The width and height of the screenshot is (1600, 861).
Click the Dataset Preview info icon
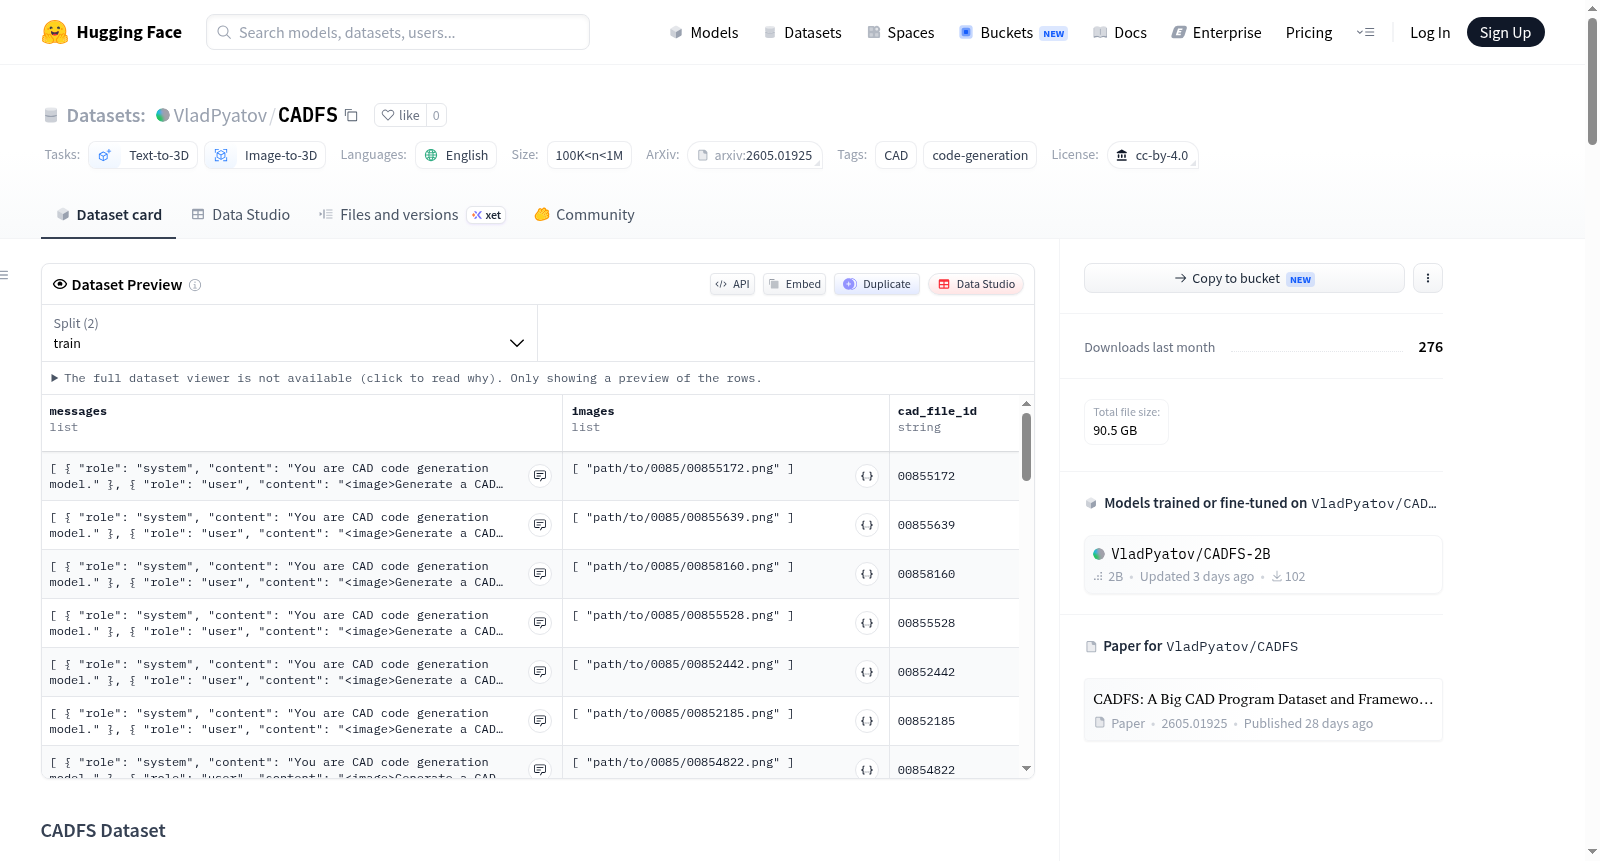(195, 285)
